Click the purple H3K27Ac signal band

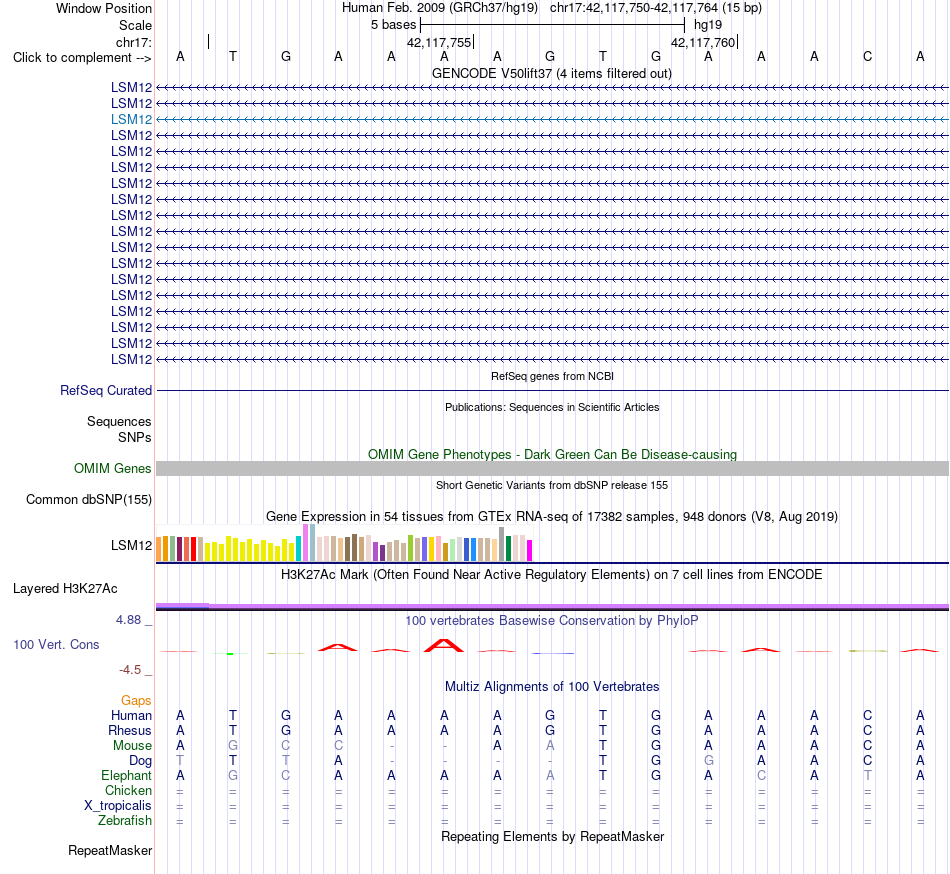point(552,606)
